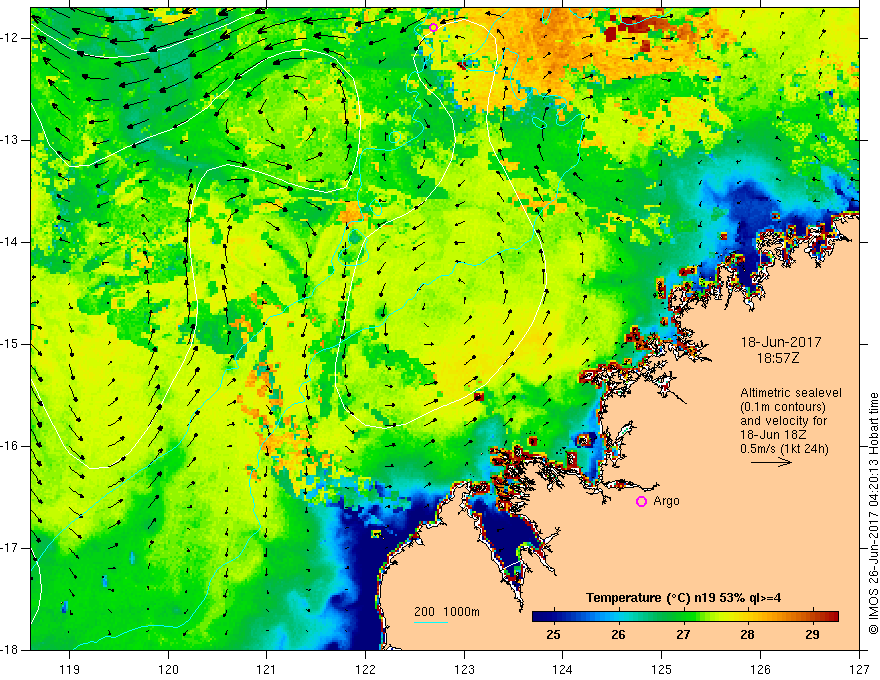The image size is (880, 680).
Task: Click latitude axis label "-16"
Action: point(10,446)
